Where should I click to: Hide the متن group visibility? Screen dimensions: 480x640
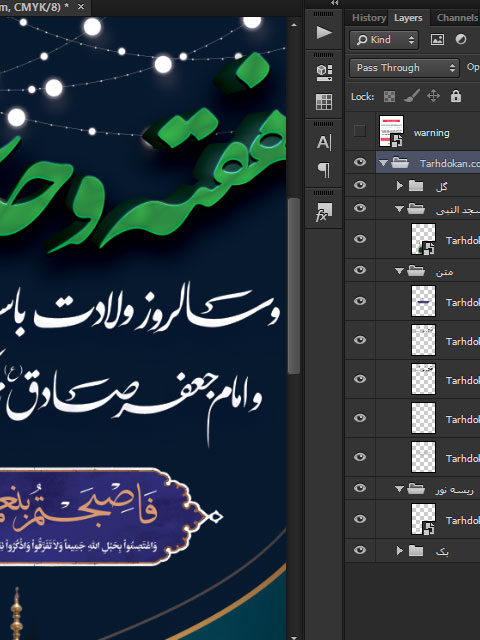pyautogui.click(x=360, y=270)
